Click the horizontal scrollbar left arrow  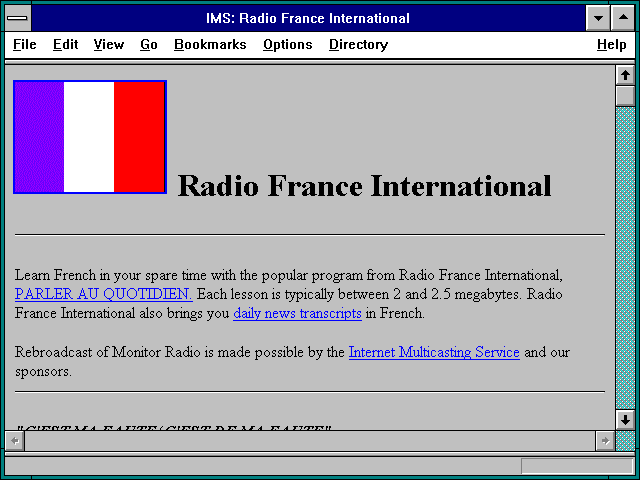[15, 441]
